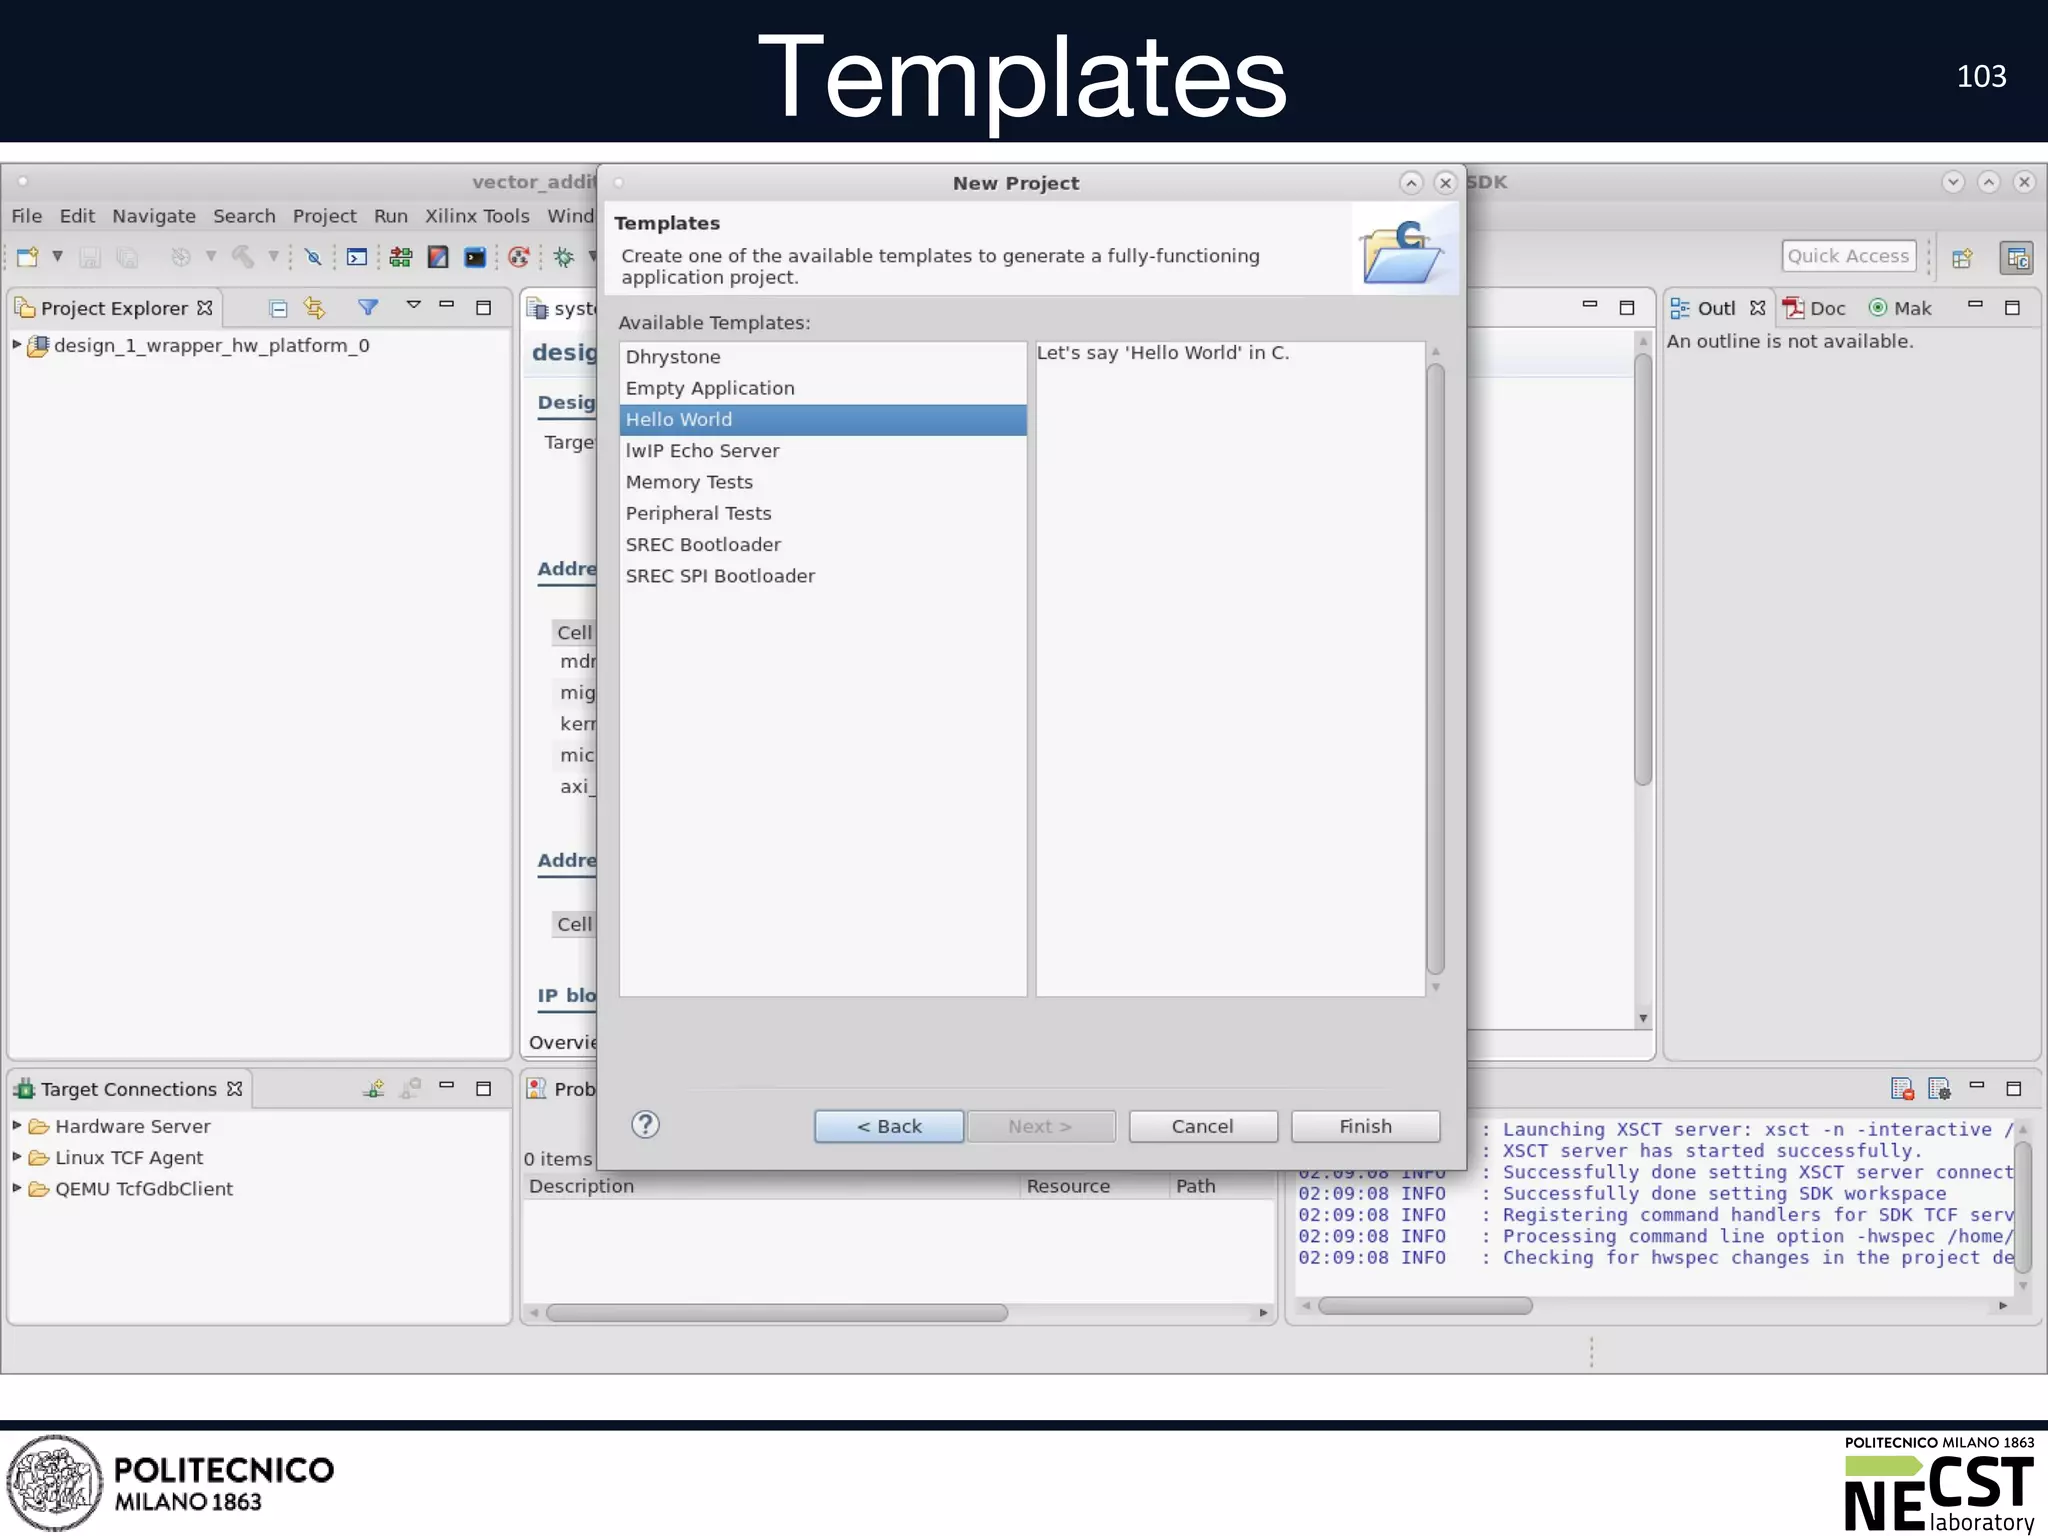This screenshot has height=1536, width=2048.
Task: Switch to the Doc tab
Action: pyautogui.click(x=1816, y=308)
